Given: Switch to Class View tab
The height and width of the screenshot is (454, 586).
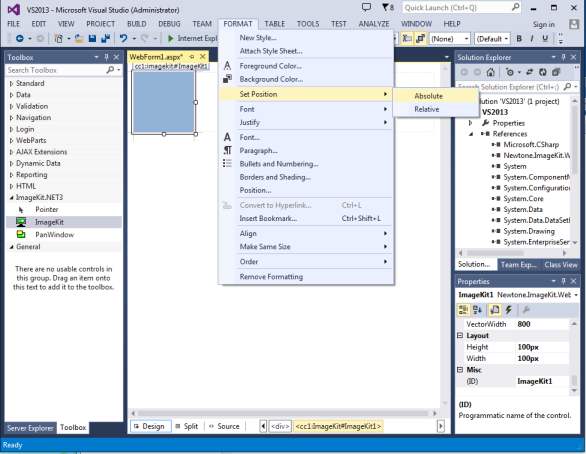Looking at the screenshot, I should [x=561, y=265].
